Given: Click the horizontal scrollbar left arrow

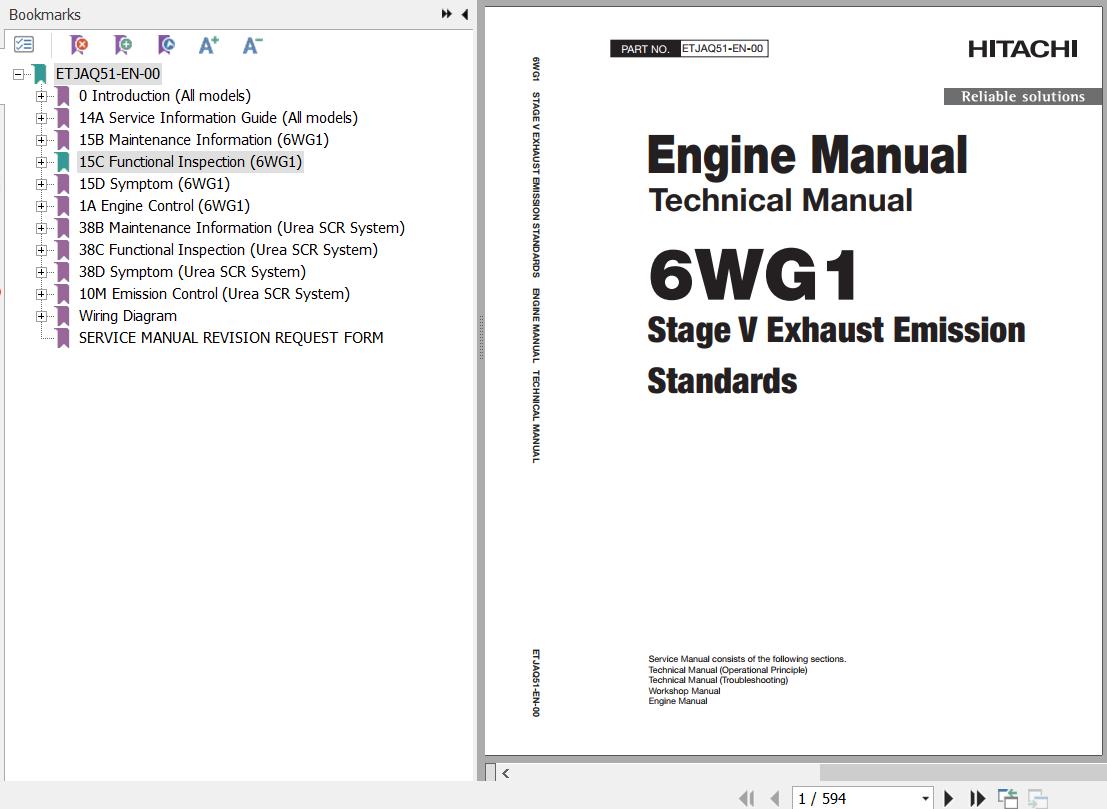Looking at the screenshot, I should click(505, 773).
